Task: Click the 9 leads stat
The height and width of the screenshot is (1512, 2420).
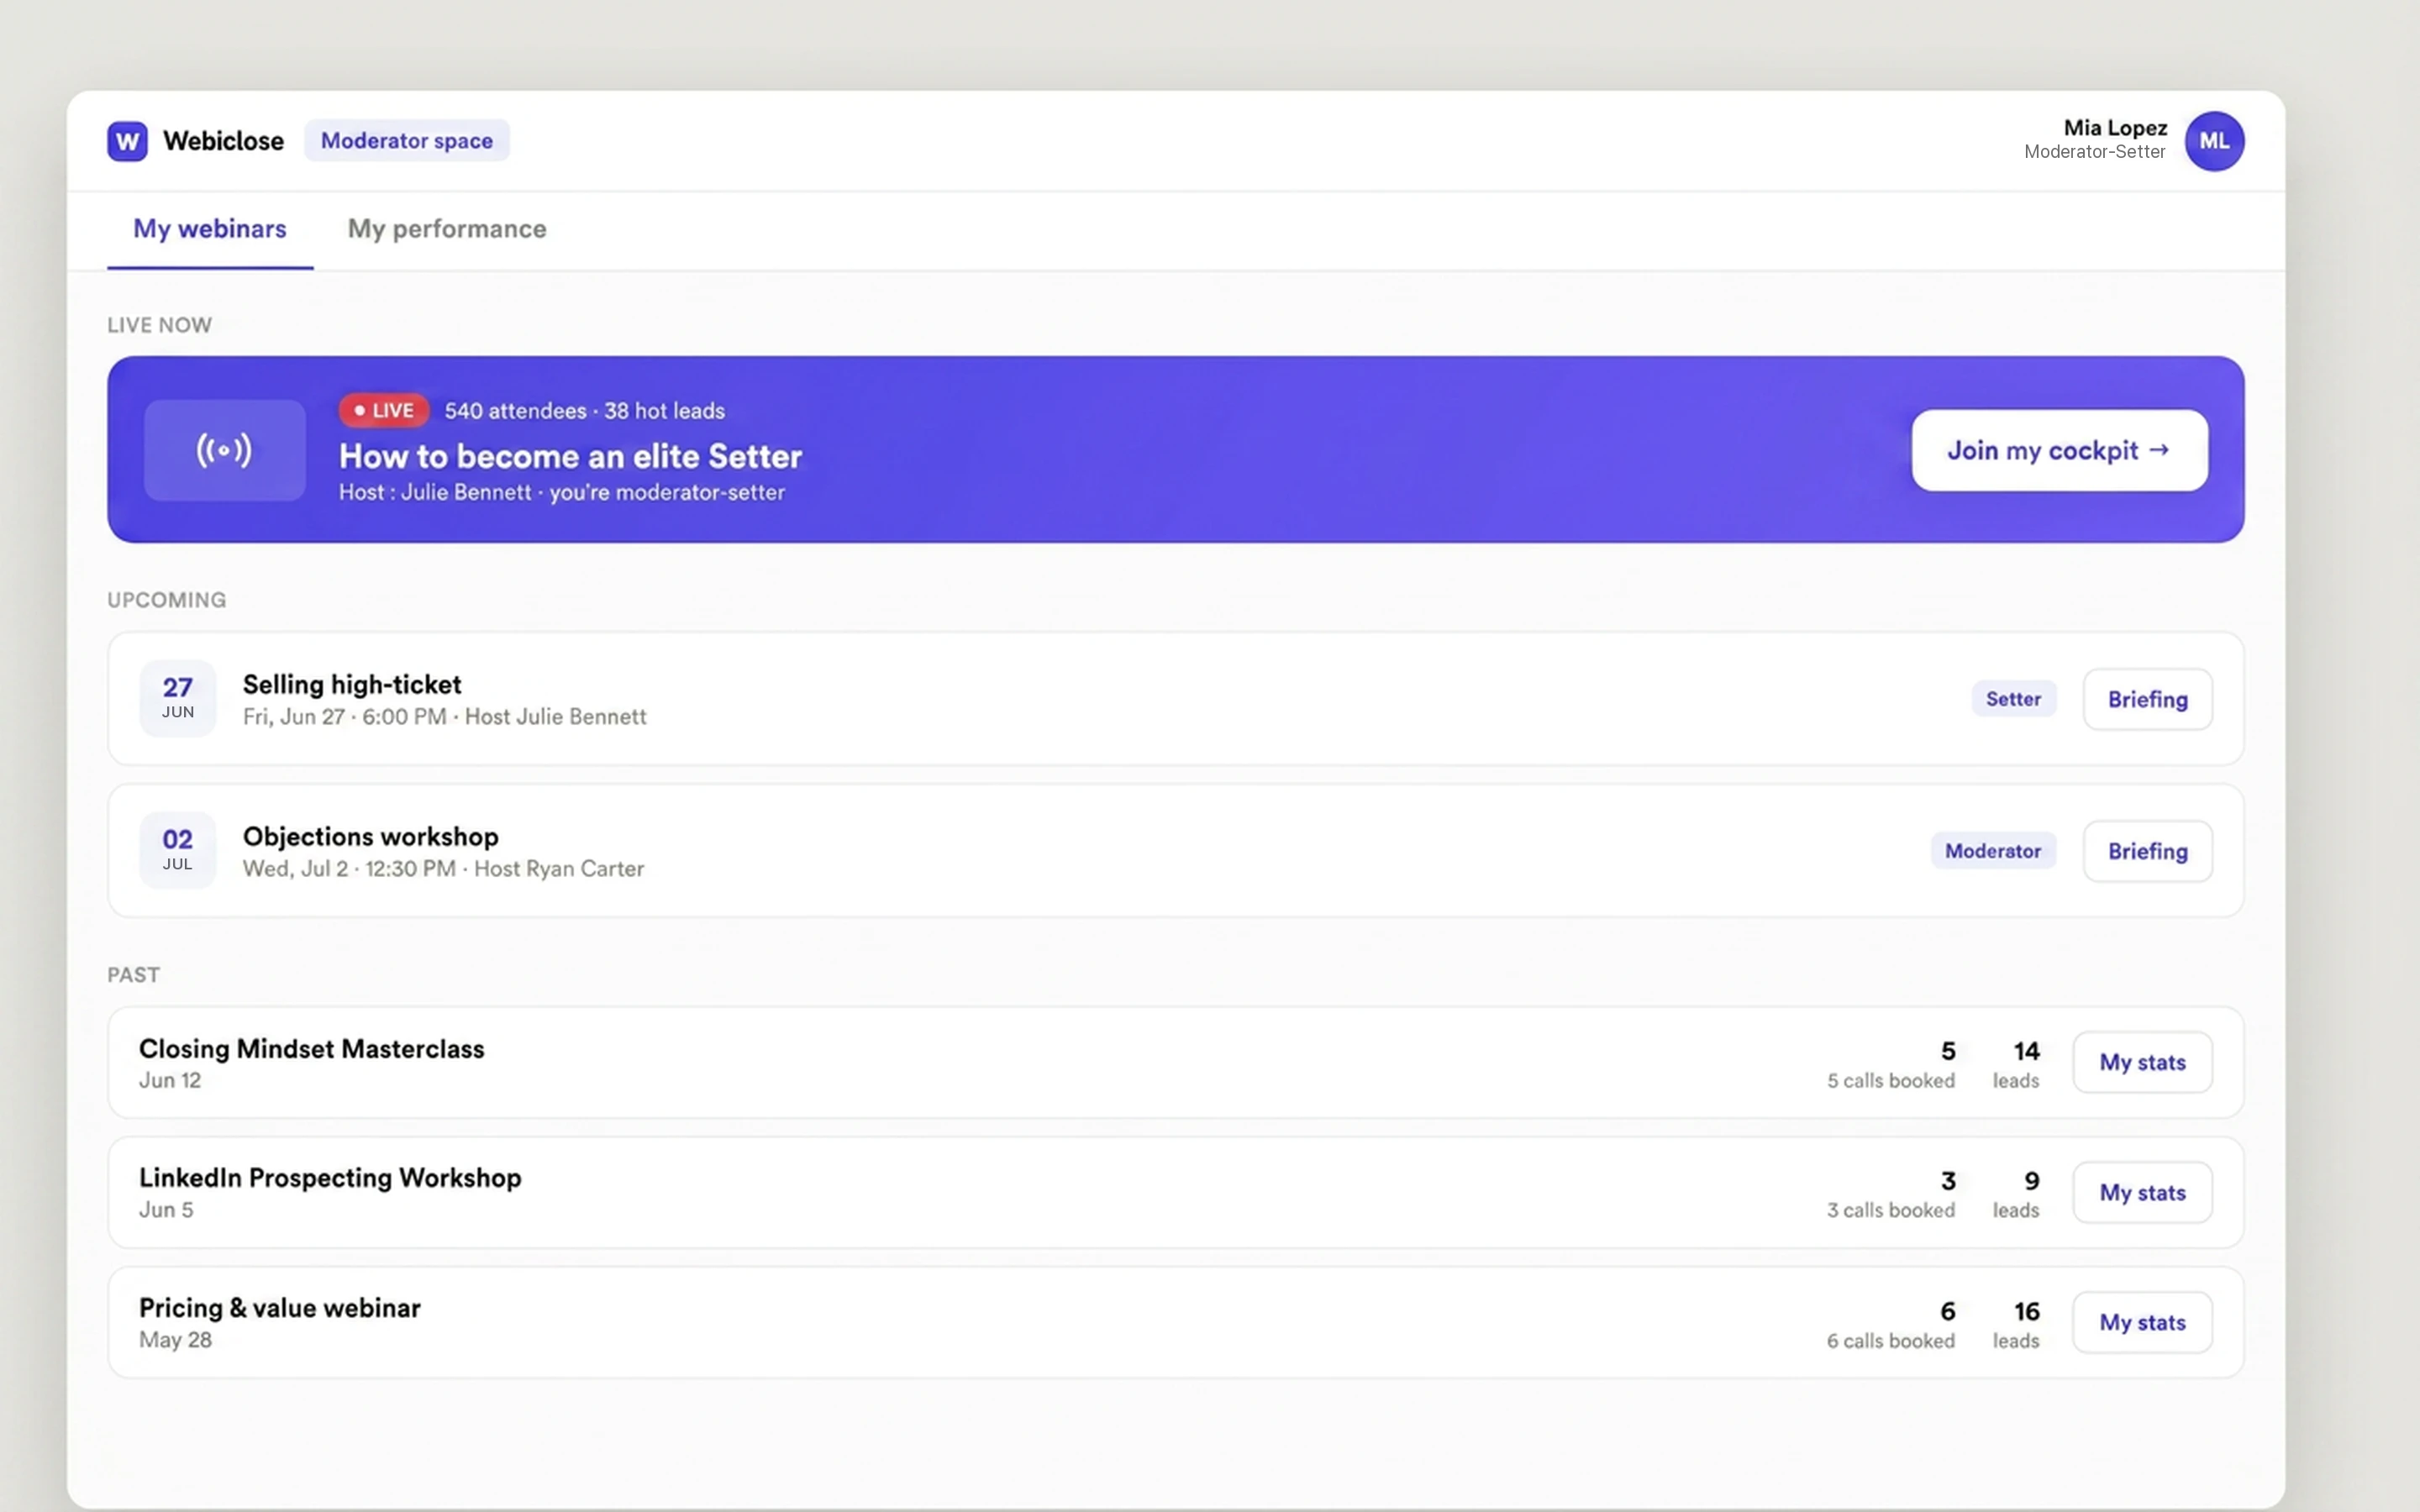Action: [2017, 1194]
